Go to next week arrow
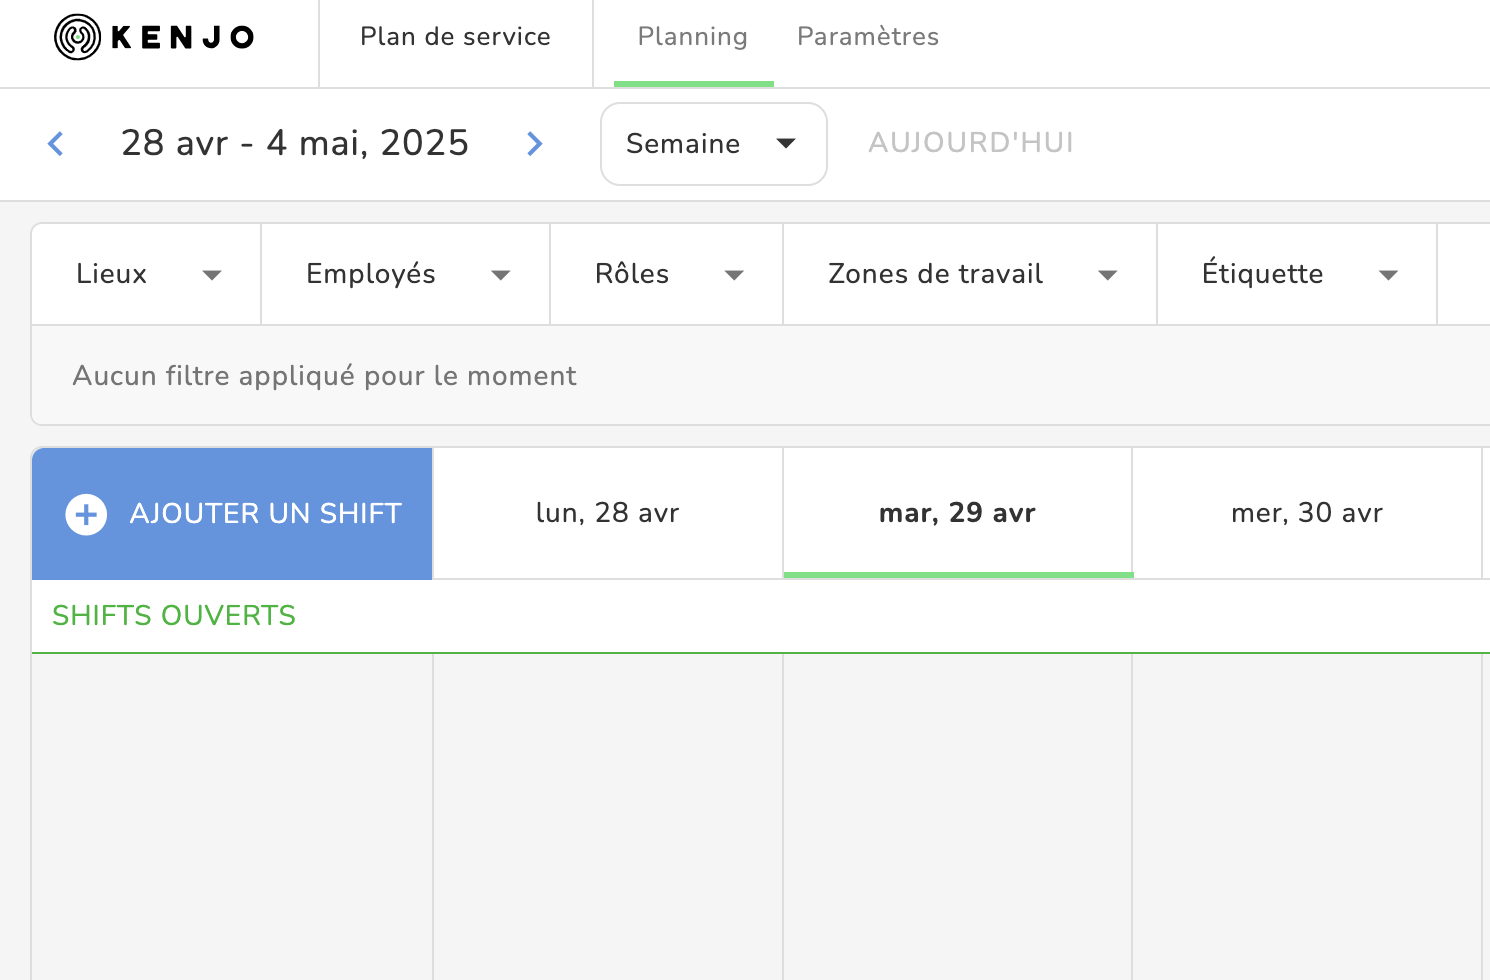The height and width of the screenshot is (980, 1490). 535,144
